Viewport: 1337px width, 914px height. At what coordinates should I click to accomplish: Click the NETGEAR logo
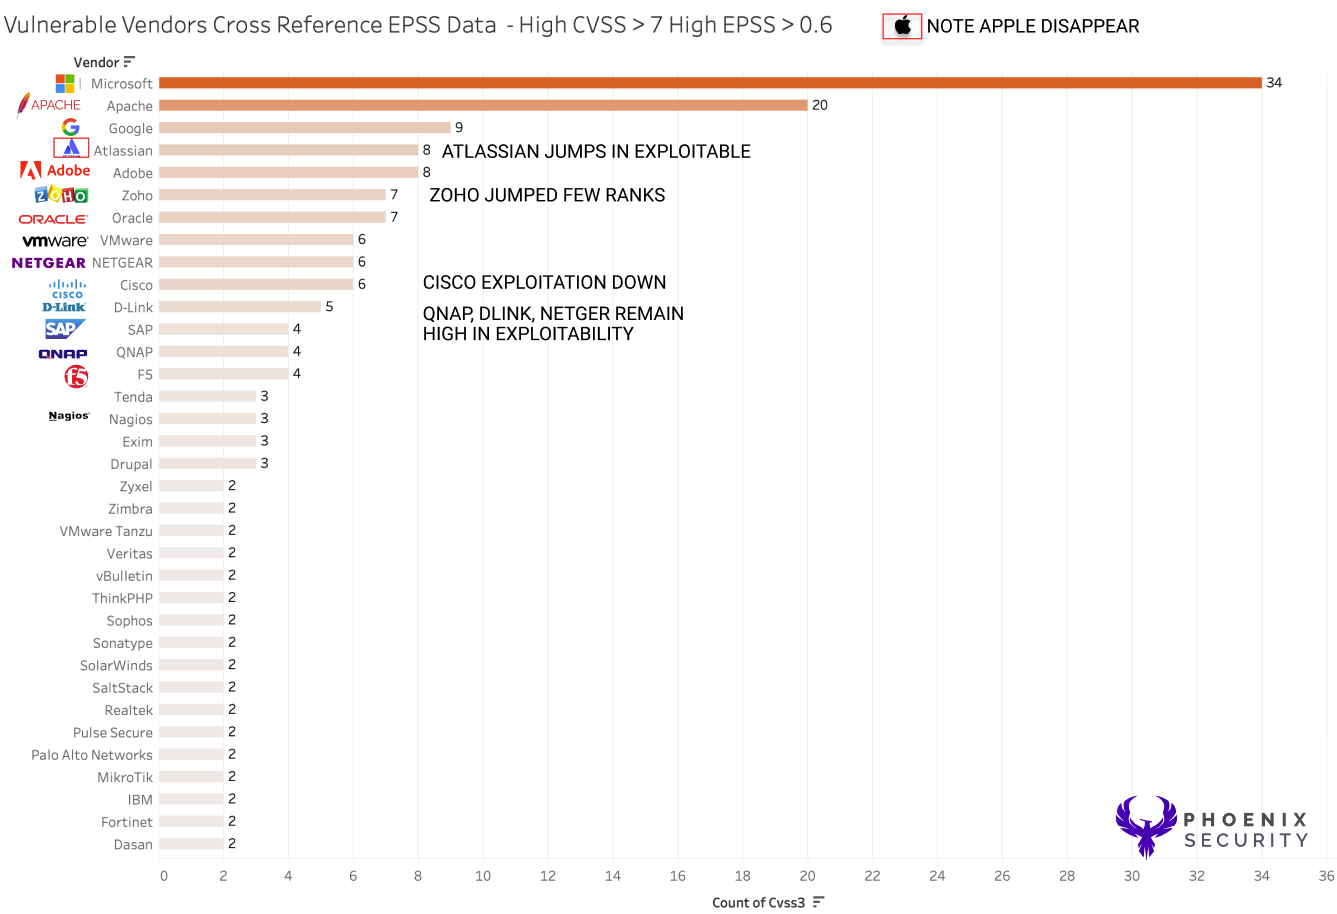48,263
